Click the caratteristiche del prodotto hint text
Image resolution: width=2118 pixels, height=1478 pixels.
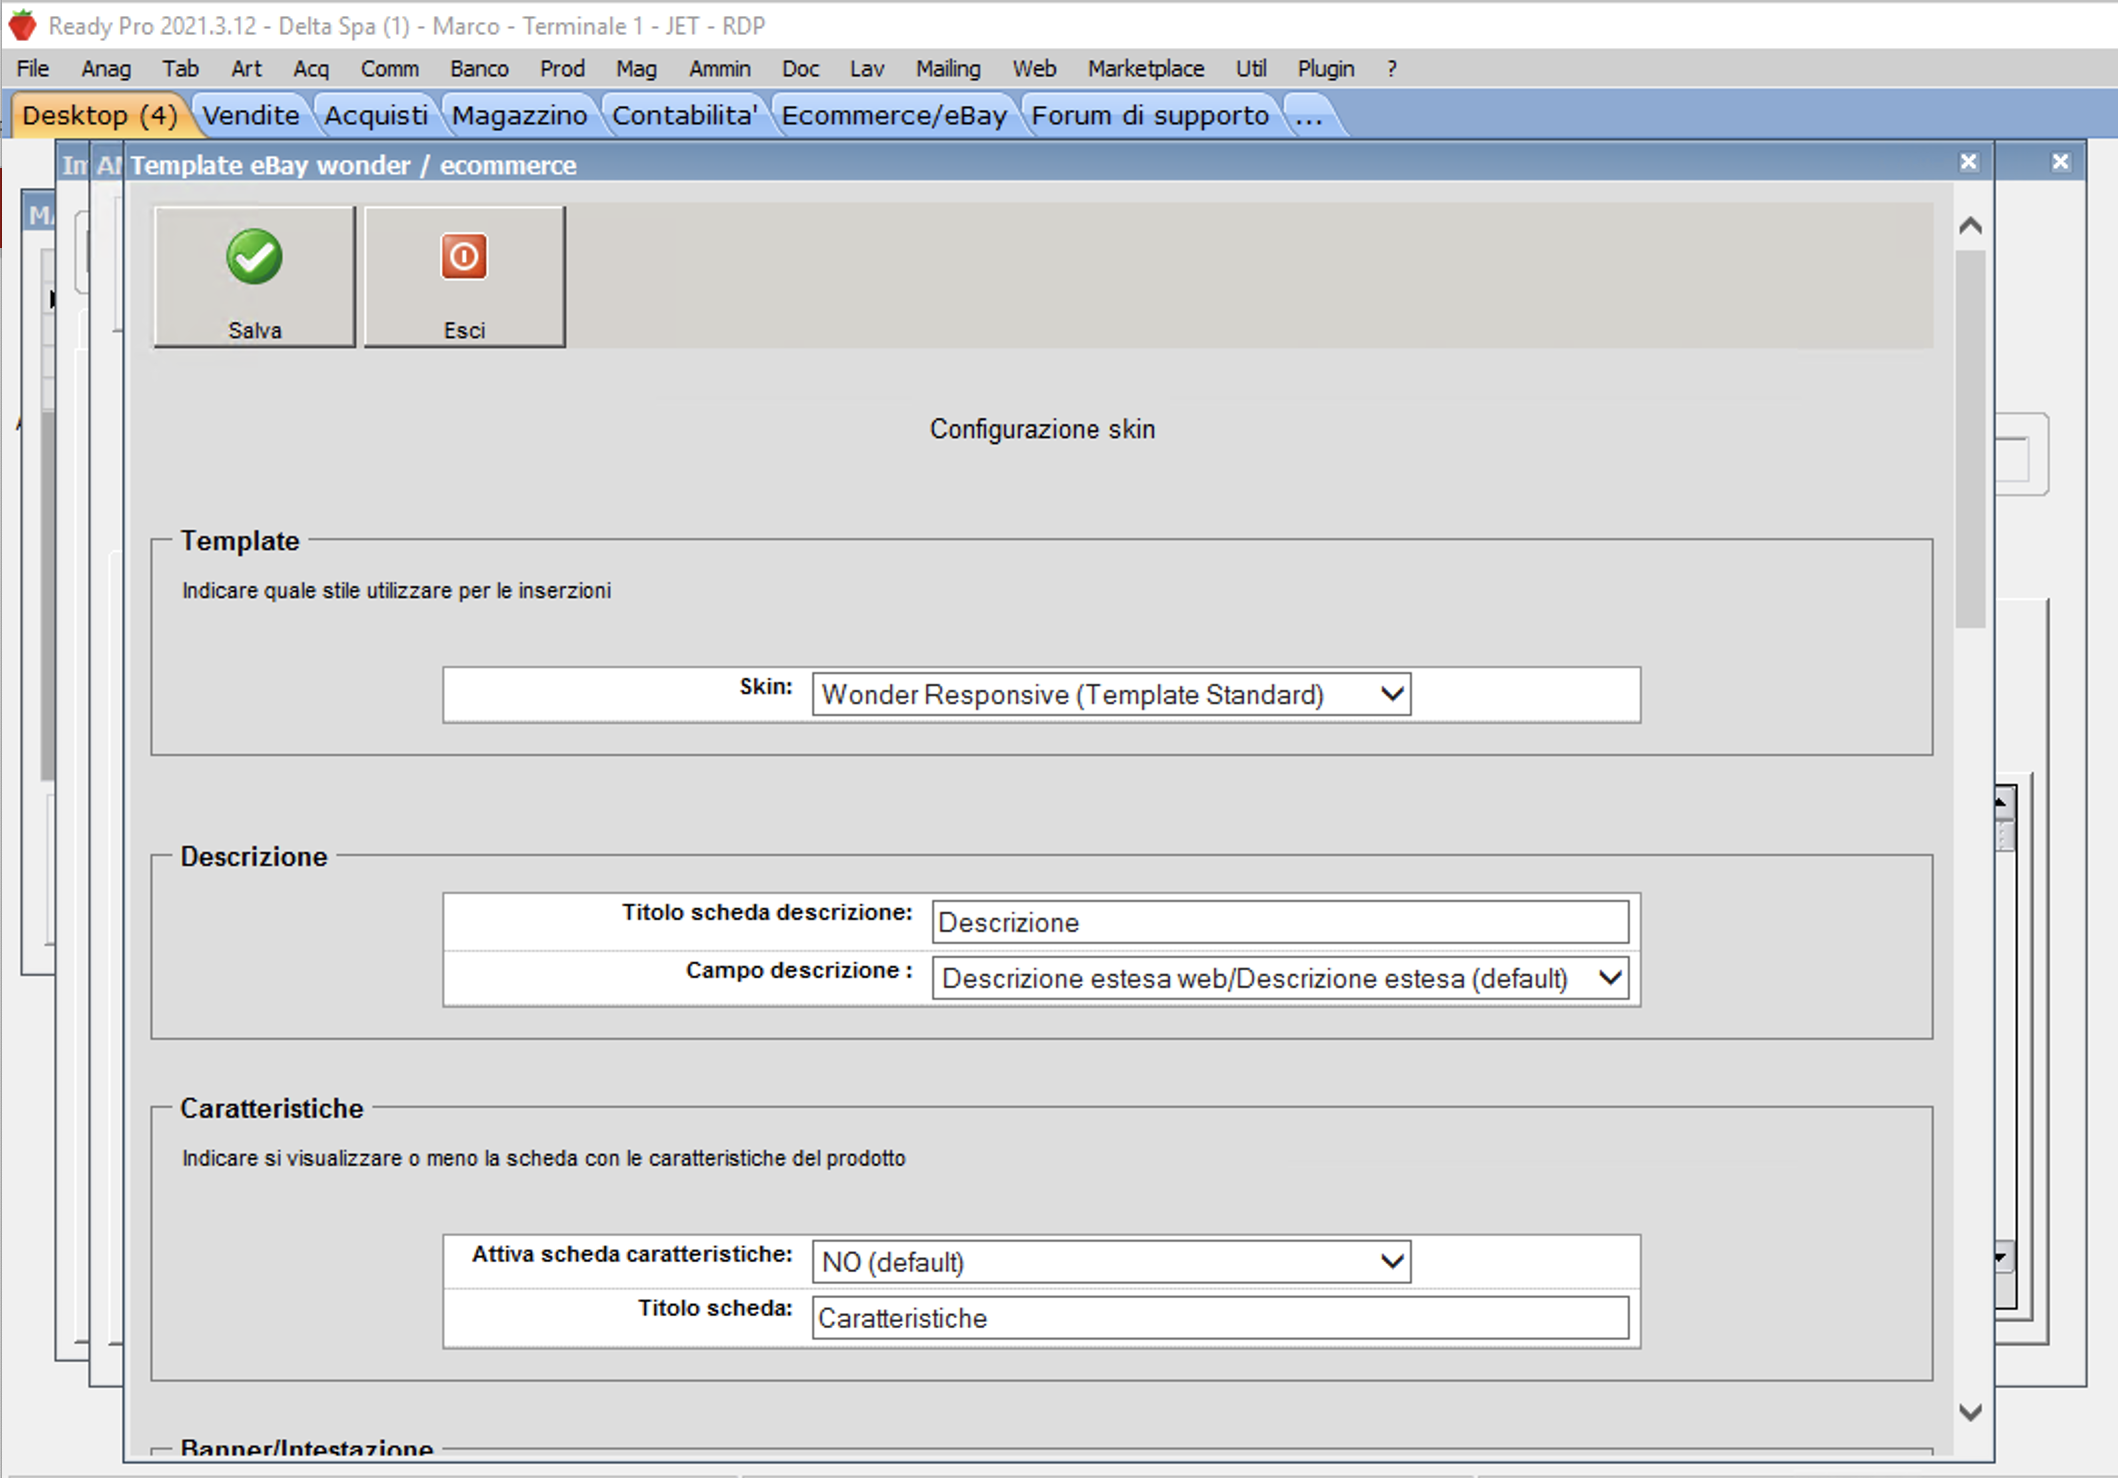(544, 1158)
